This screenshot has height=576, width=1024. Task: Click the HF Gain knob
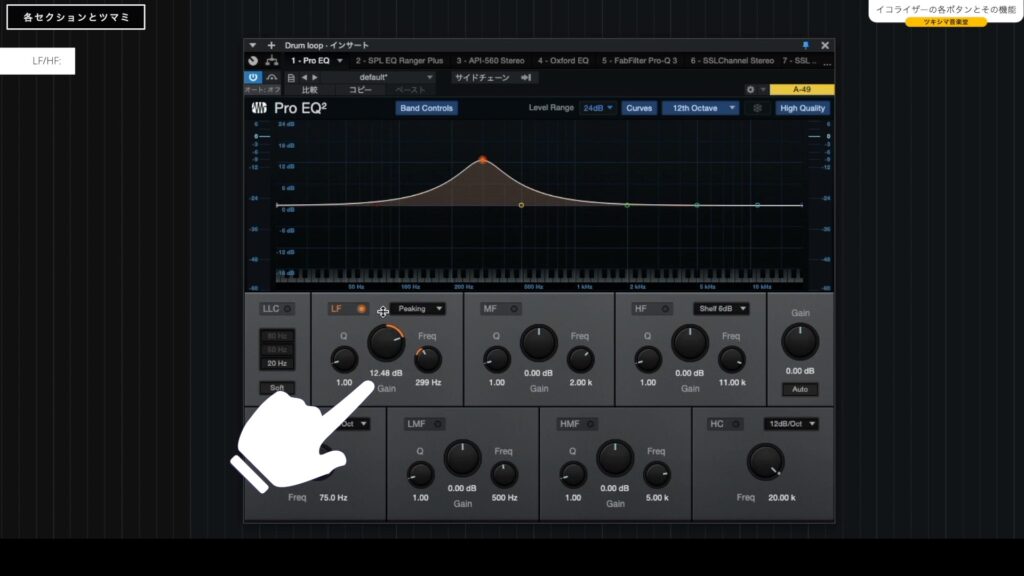click(x=690, y=342)
